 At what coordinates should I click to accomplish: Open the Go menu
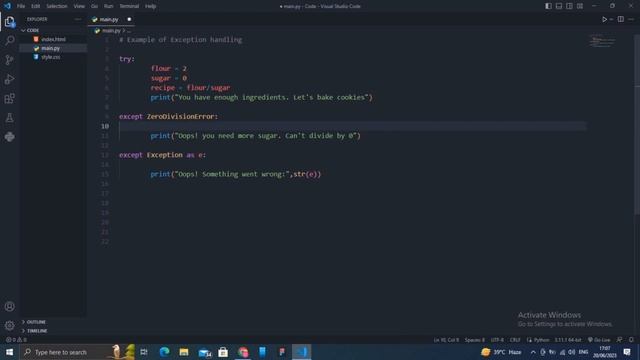(94, 6)
